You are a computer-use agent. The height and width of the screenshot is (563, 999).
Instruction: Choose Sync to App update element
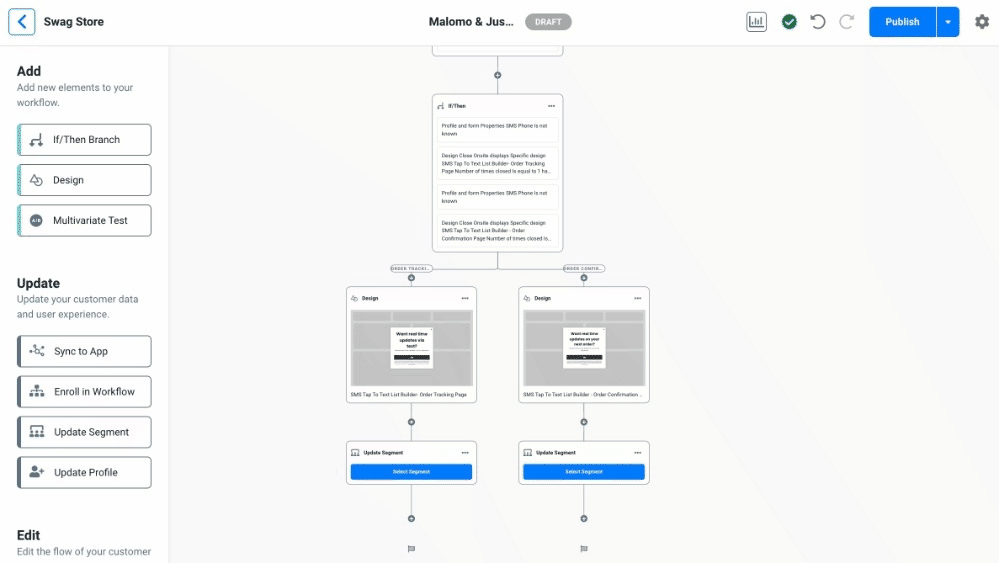(85, 352)
